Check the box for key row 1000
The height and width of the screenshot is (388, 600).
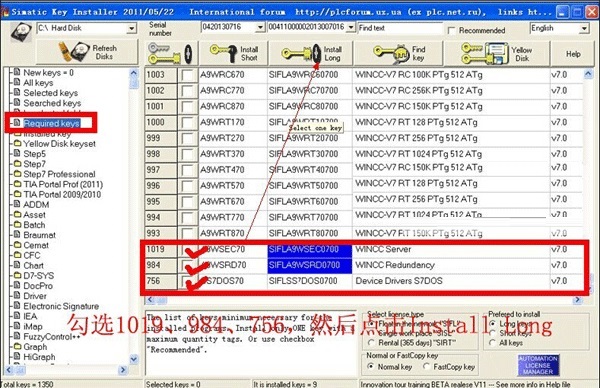point(188,122)
